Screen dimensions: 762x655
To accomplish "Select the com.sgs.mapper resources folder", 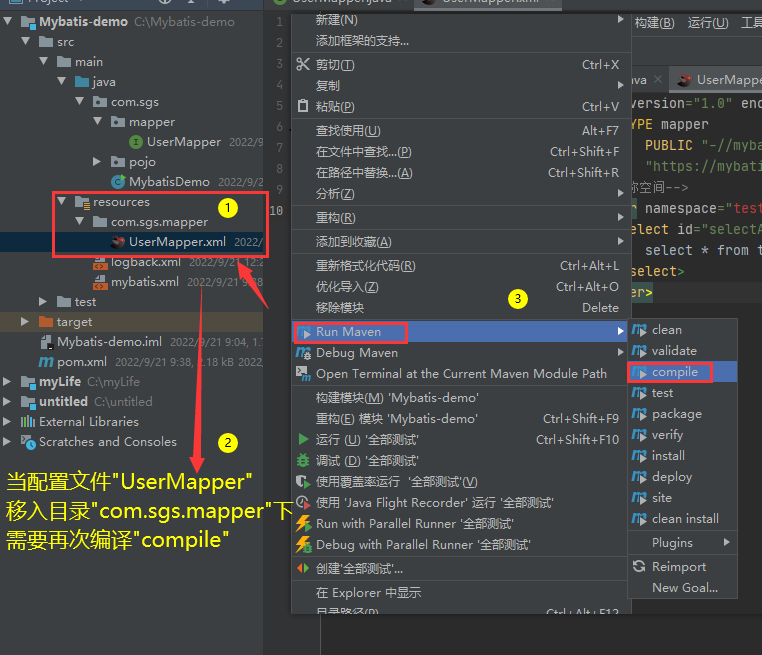I will pos(159,222).
